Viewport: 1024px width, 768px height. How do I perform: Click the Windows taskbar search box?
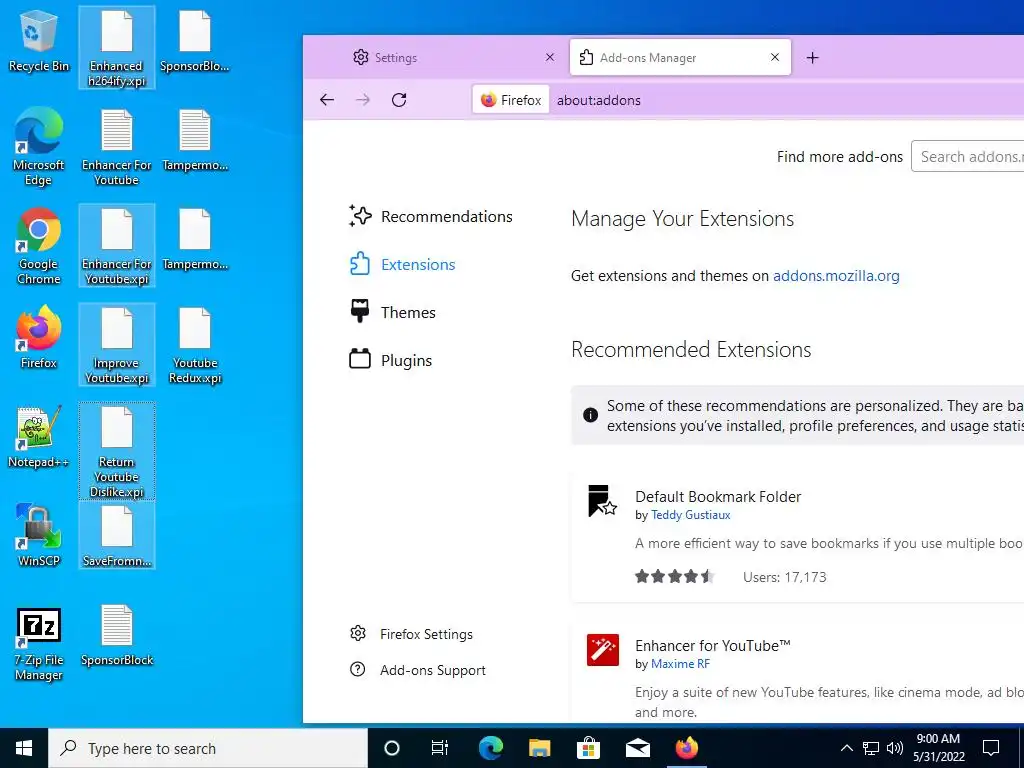pyautogui.click(x=208, y=748)
